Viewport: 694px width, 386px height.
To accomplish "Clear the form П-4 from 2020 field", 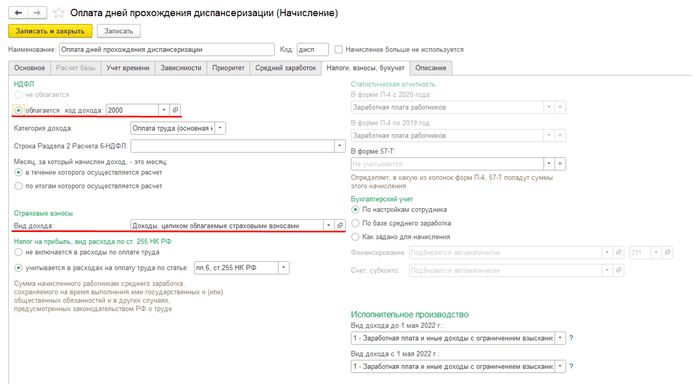I will click(560, 107).
